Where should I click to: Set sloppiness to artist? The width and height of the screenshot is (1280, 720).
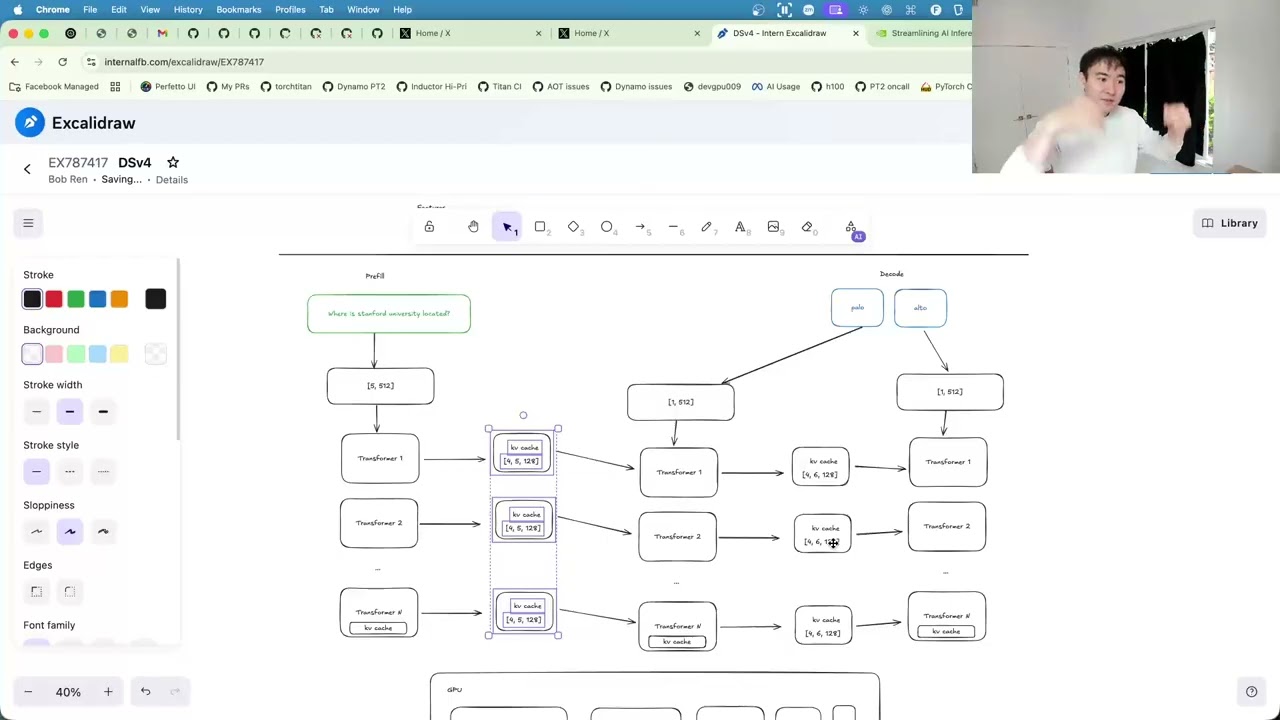point(70,532)
